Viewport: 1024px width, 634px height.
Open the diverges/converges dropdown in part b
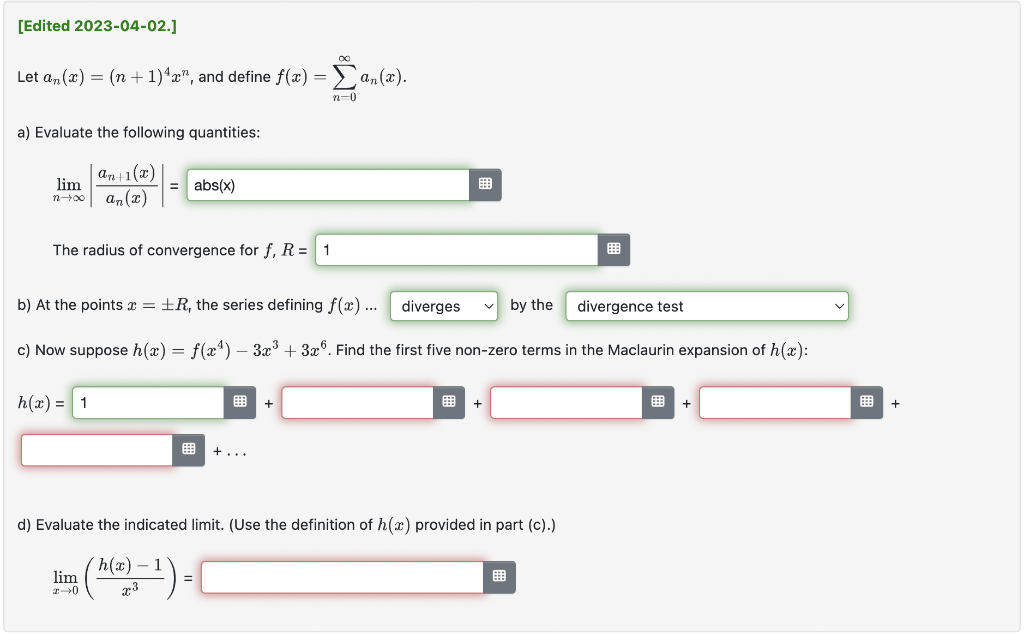(444, 306)
